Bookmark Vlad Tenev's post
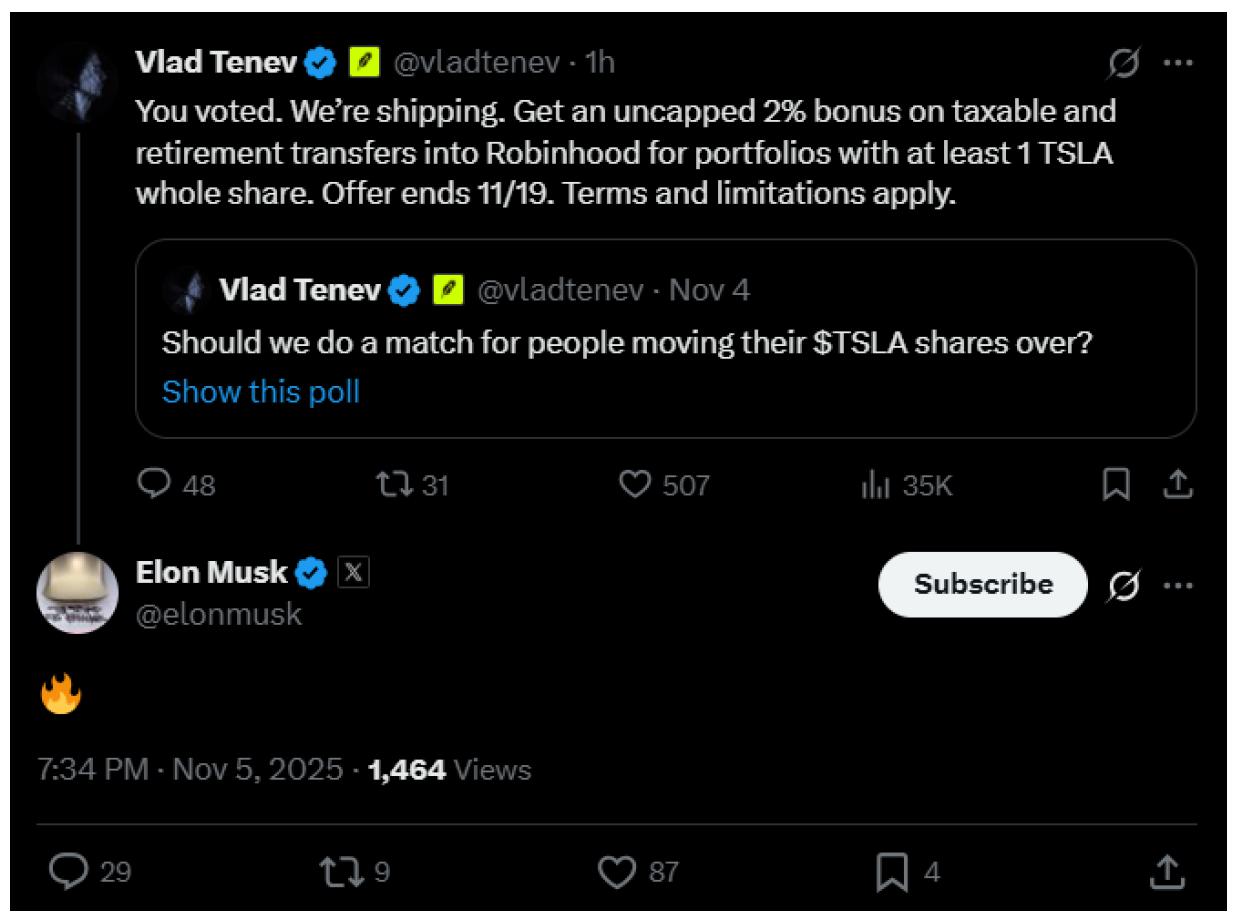 coord(1115,485)
